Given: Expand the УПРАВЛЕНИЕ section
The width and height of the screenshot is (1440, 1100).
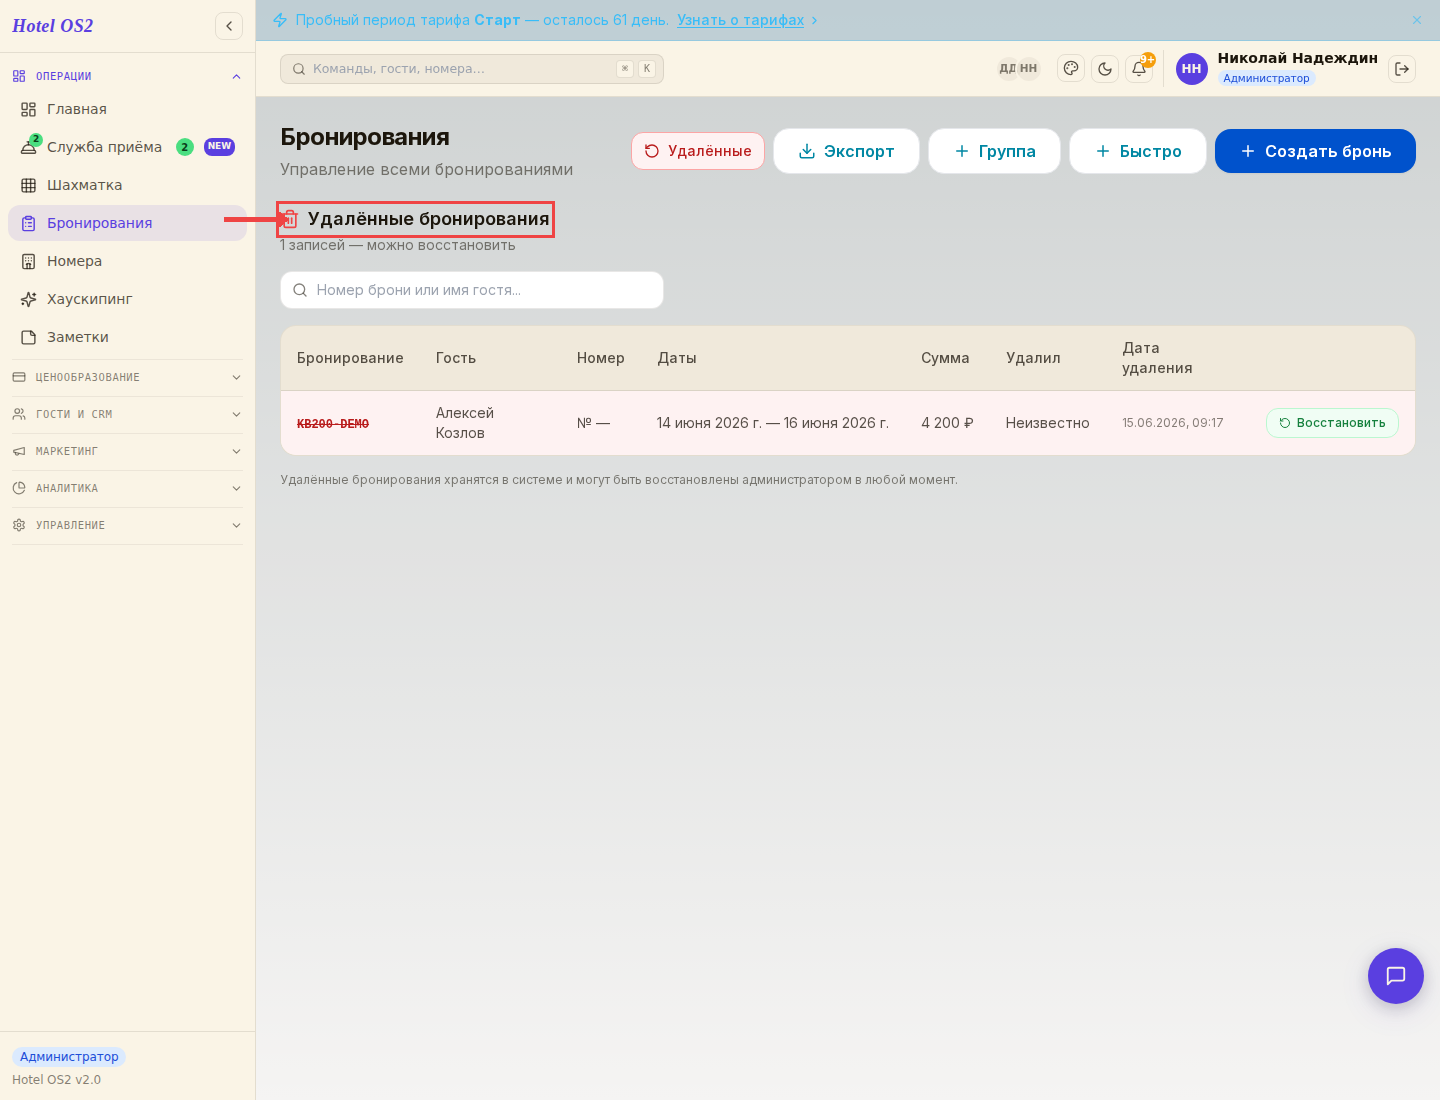Looking at the screenshot, I should (128, 525).
